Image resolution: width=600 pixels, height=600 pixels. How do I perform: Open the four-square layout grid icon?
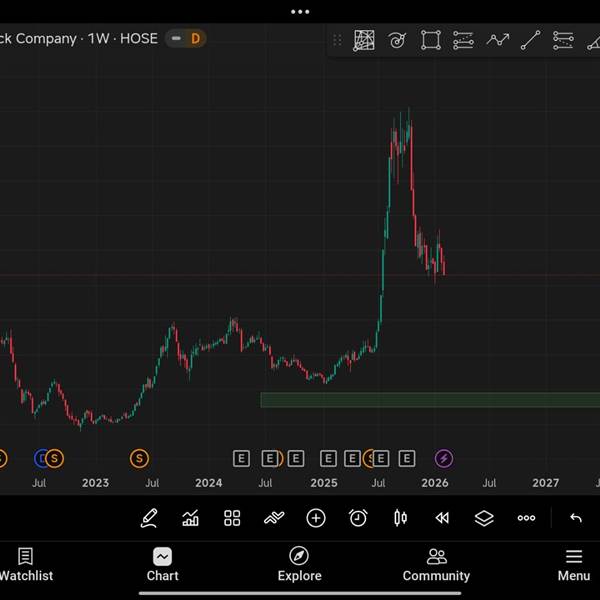[x=232, y=518]
